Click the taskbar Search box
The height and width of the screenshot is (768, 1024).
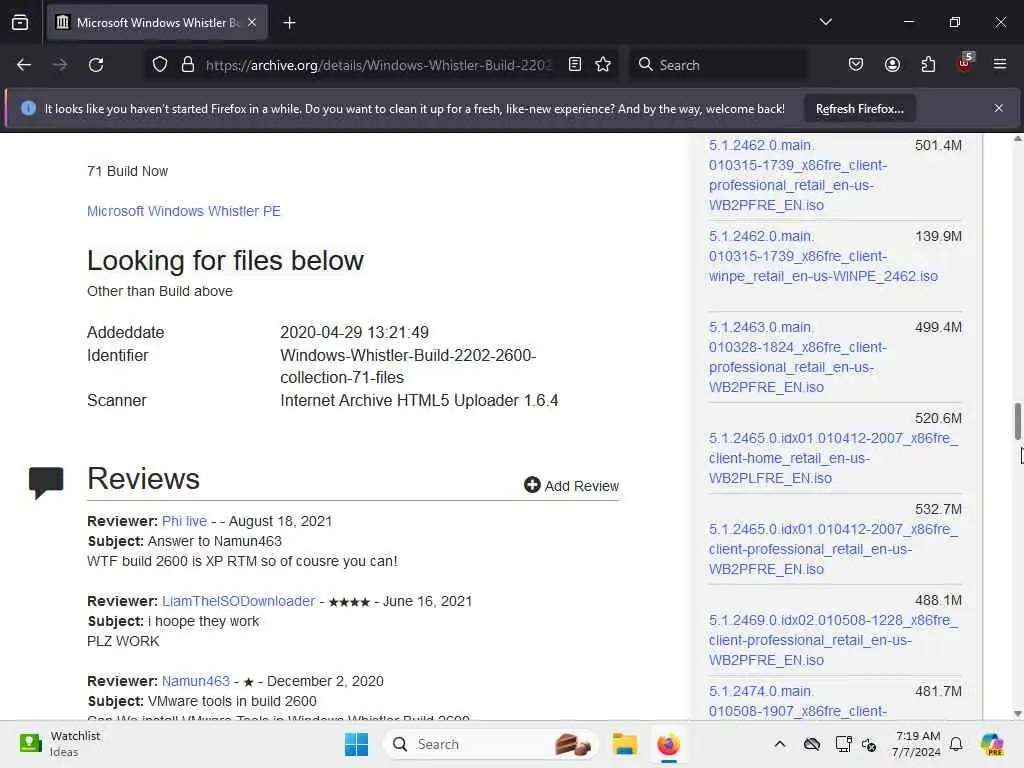coord(491,744)
